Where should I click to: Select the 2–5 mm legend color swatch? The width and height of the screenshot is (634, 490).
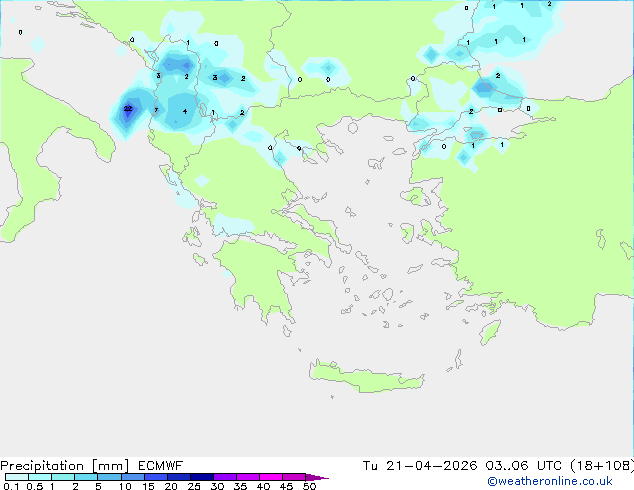point(86,477)
